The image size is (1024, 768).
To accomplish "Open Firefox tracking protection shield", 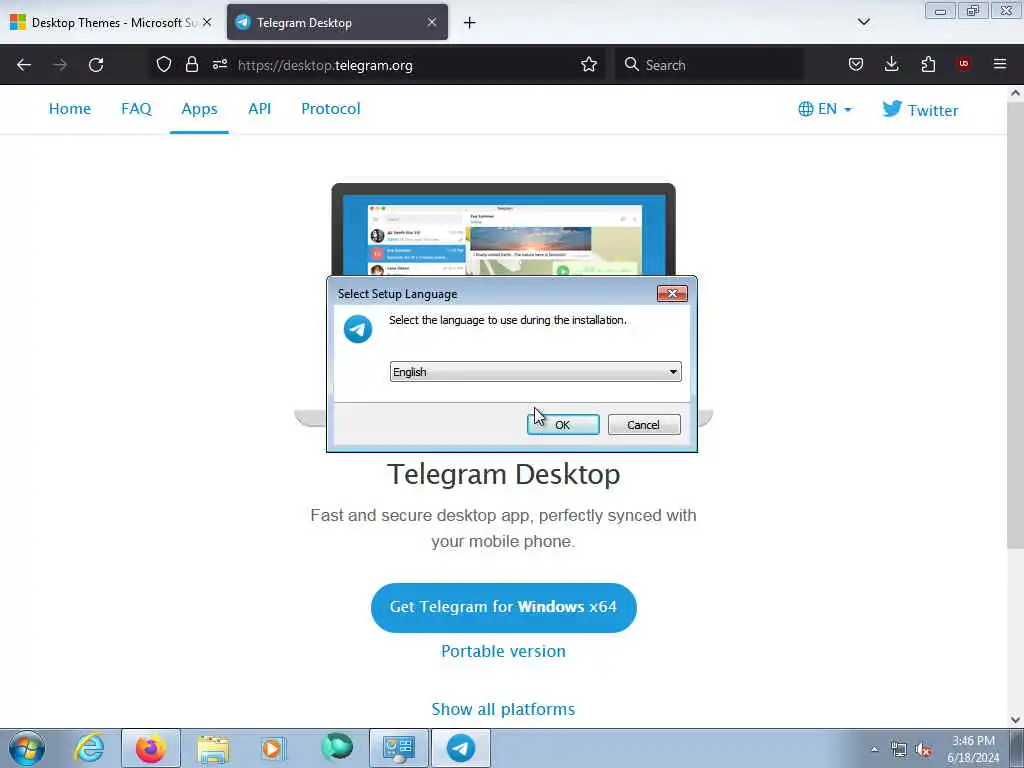I will tap(164, 65).
